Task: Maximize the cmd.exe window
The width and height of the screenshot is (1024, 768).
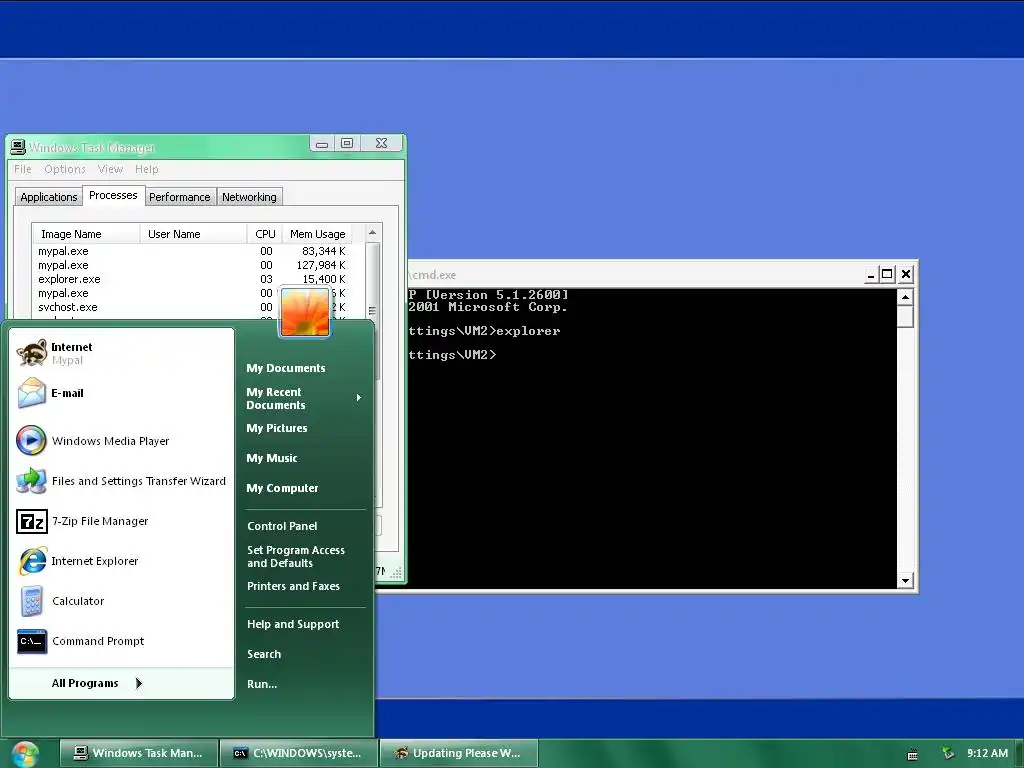Action: click(x=887, y=274)
